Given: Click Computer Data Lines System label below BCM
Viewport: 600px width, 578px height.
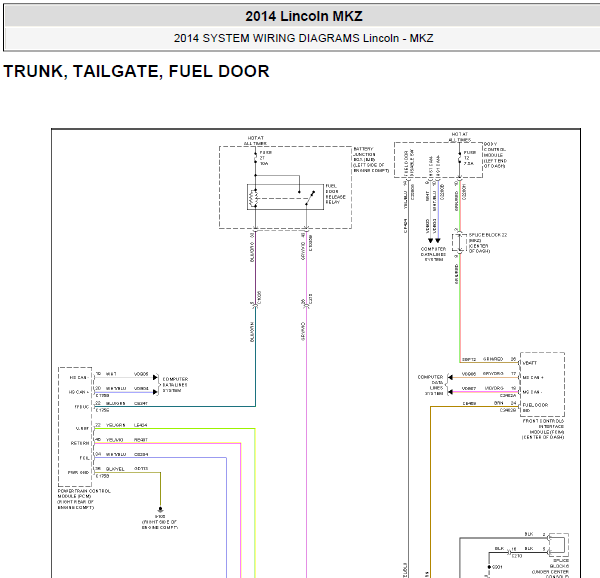Looking at the screenshot, I should [433, 254].
